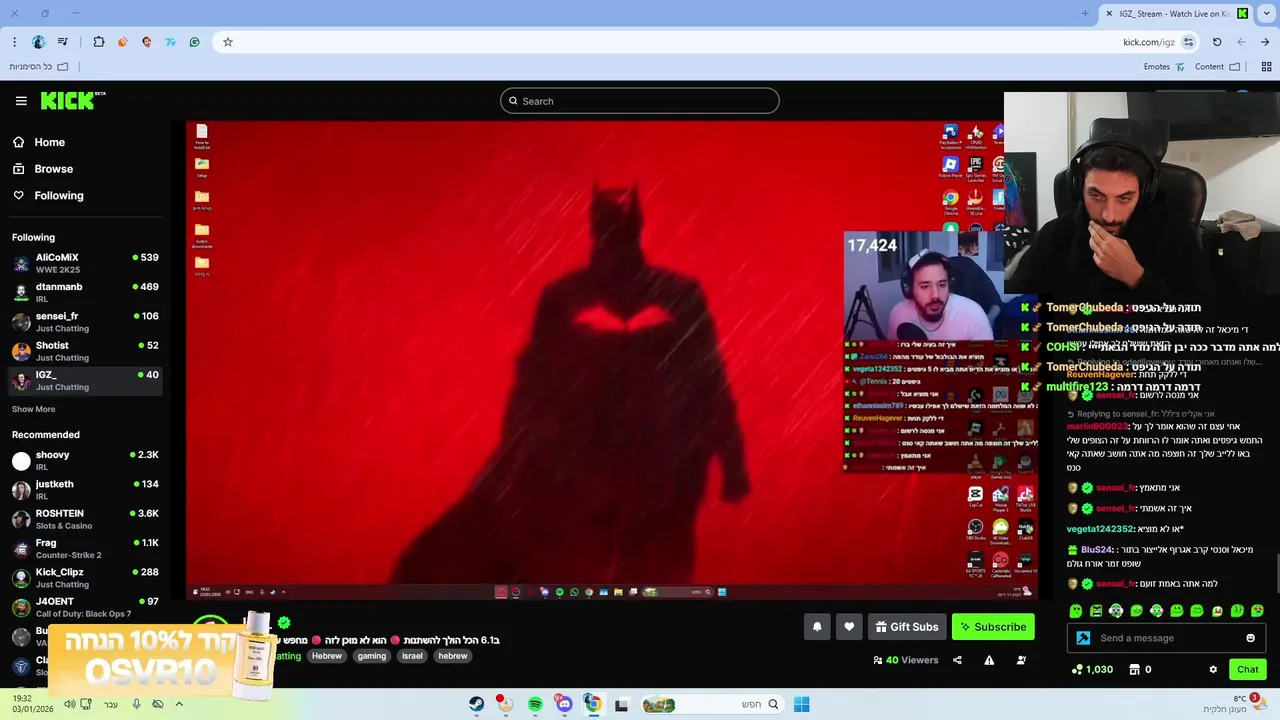This screenshot has height=720, width=1280.
Task: Select the first green quick emote
Action: point(1076,611)
